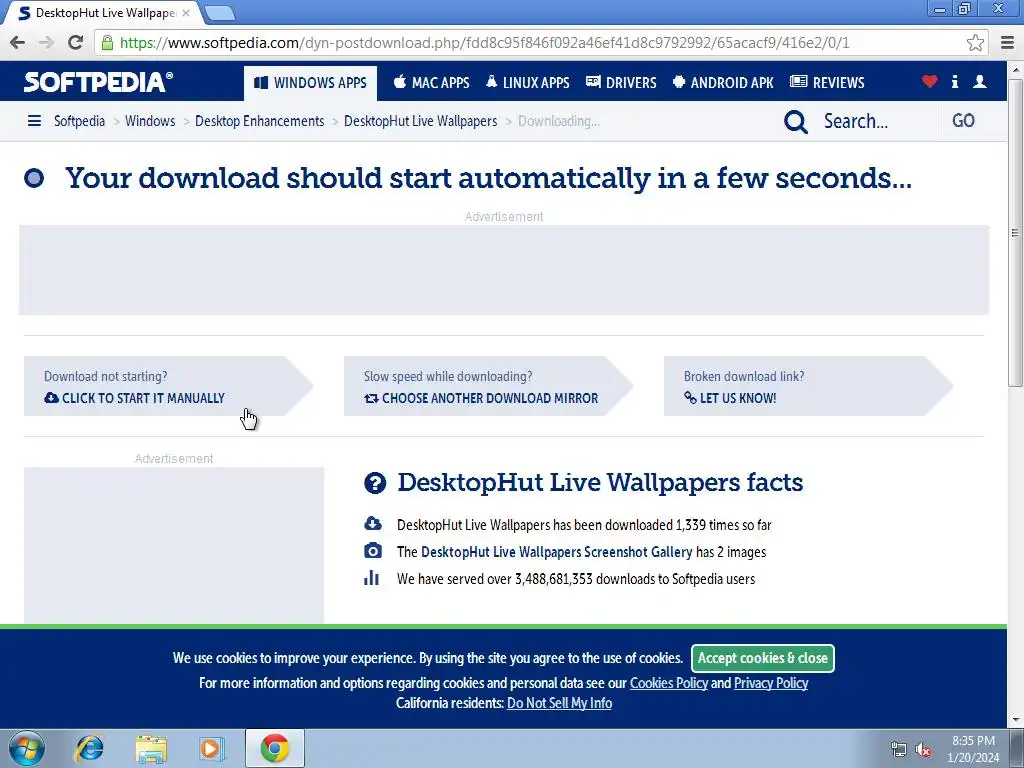Click the 'Downloading...' breadcrumb text
Viewport: 1024px width, 768px height.
tap(558, 121)
